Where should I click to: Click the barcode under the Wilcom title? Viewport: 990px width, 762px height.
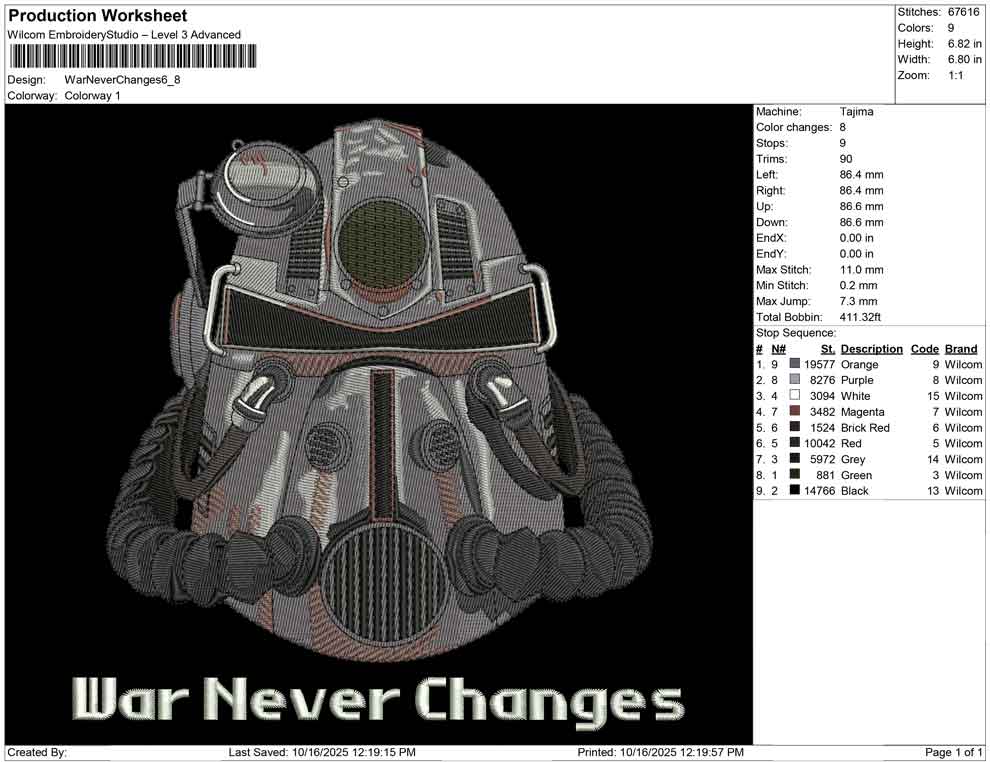click(x=132, y=57)
